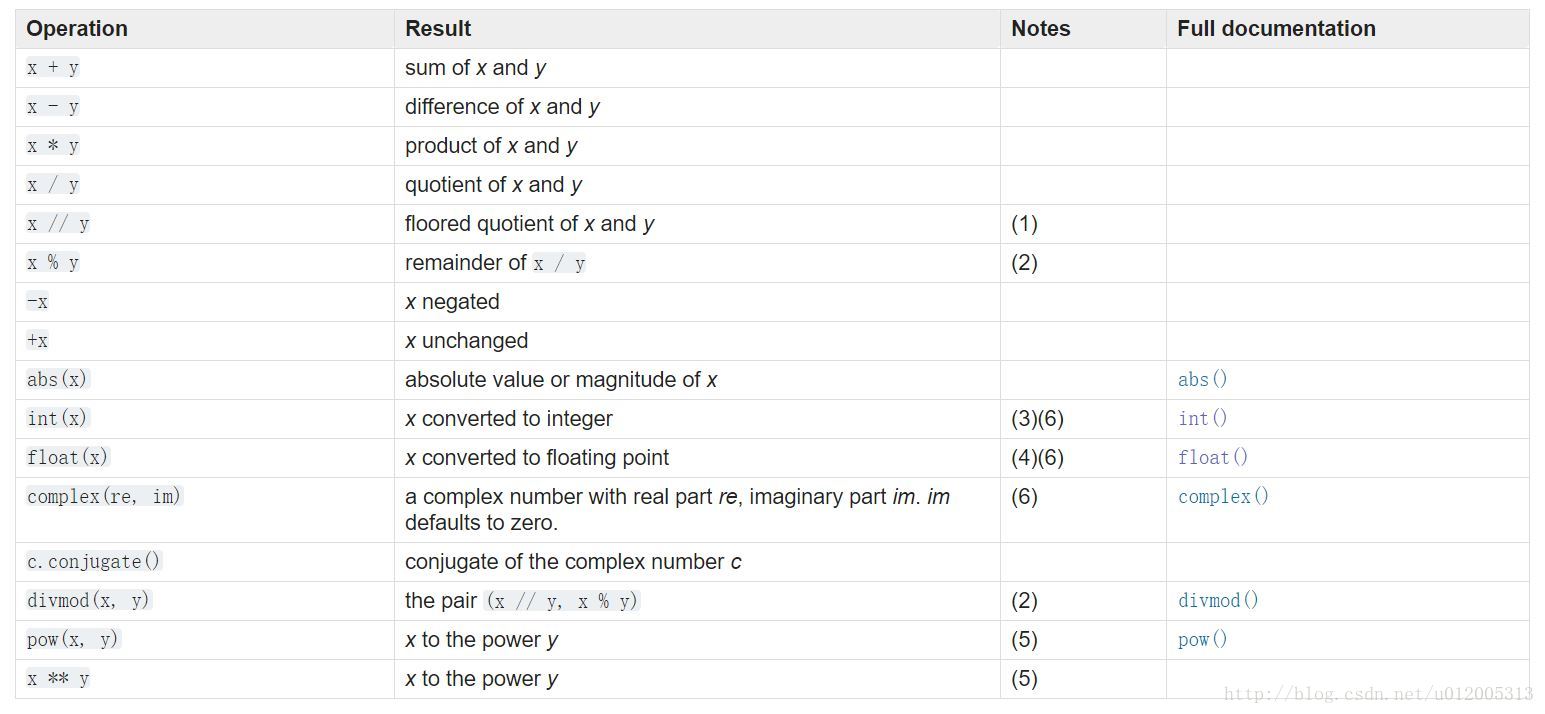This screenshot has width=1545, height=714.
Task: Click the Result column header
Action: pyautogui.click(x=438, y=29)
